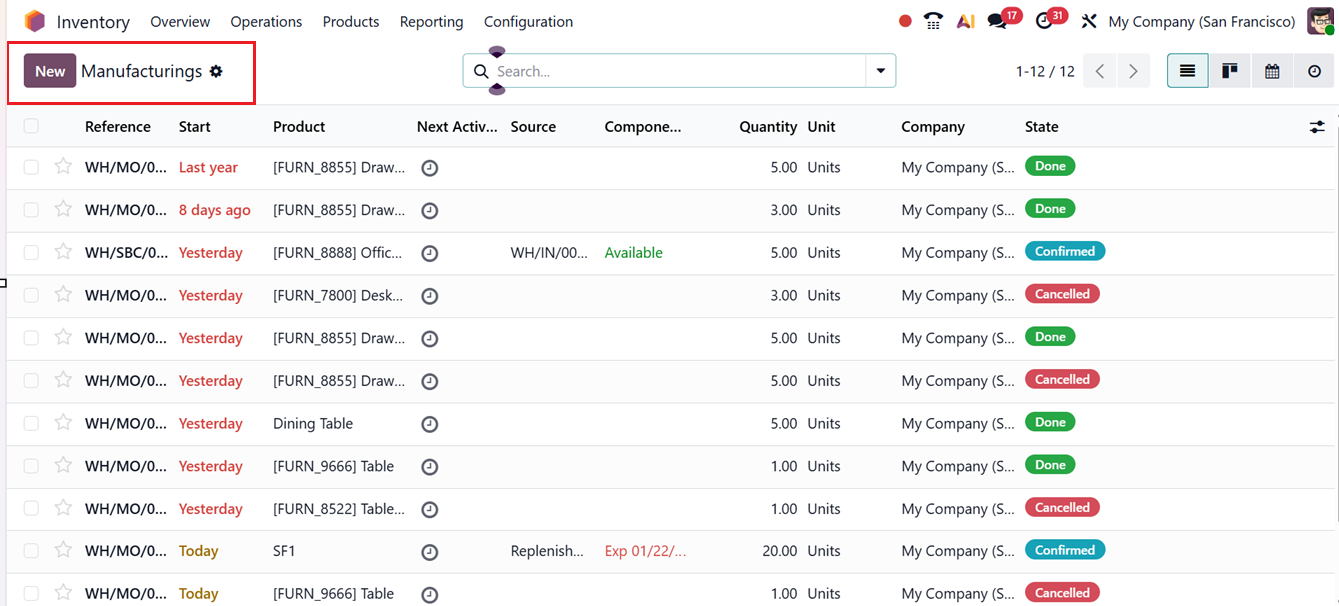Image resolution: width=1339 pixels, height=606 pixels.
Task: Open the phone VoIP icon
Action: click(x=934, y=21)
